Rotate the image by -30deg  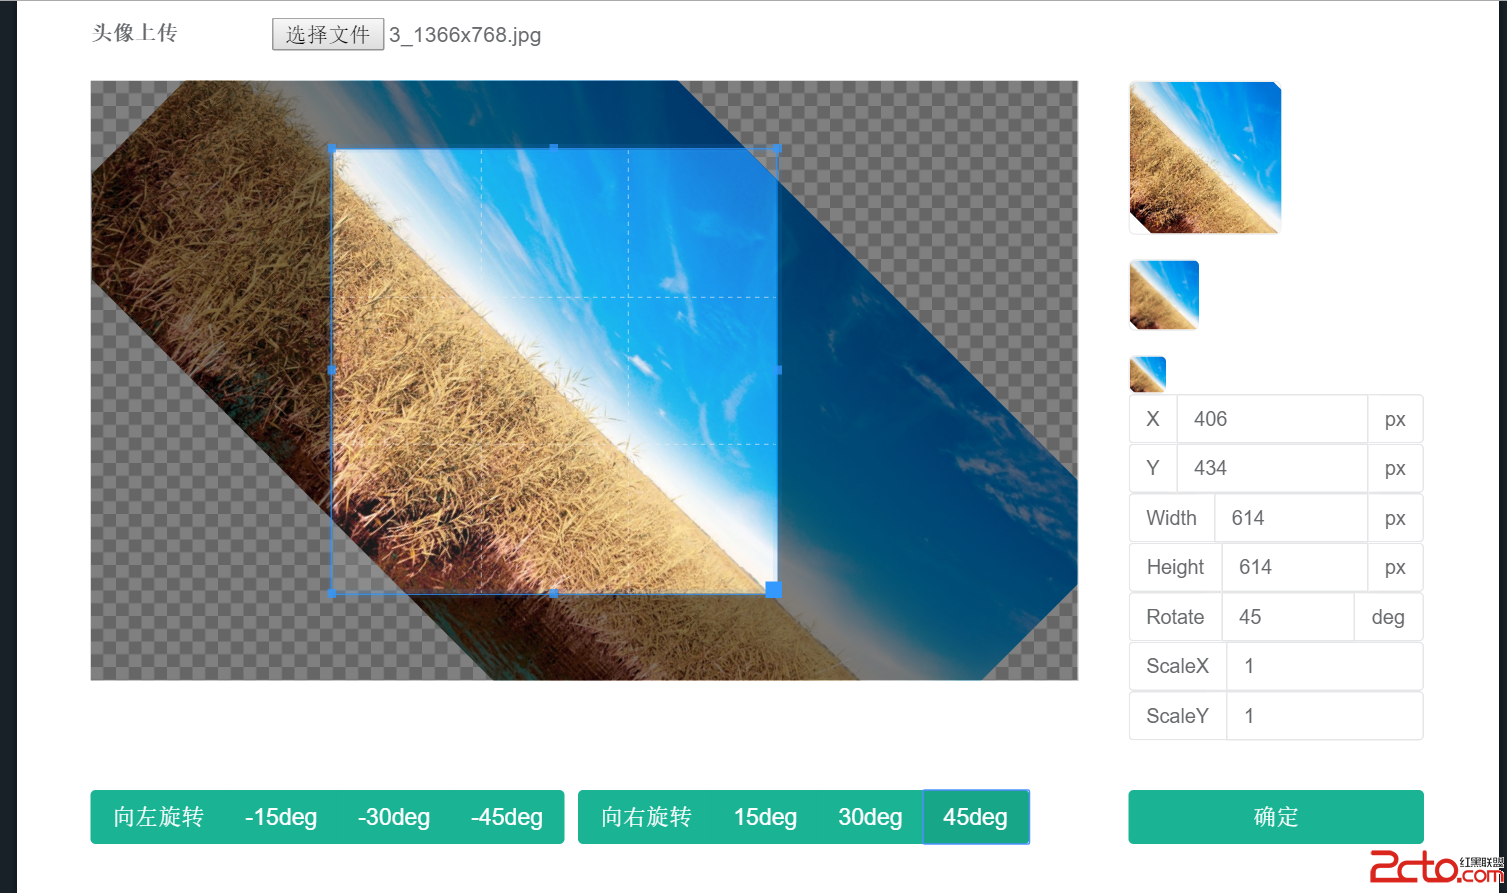pyautogui.click(x=394, y=817)
